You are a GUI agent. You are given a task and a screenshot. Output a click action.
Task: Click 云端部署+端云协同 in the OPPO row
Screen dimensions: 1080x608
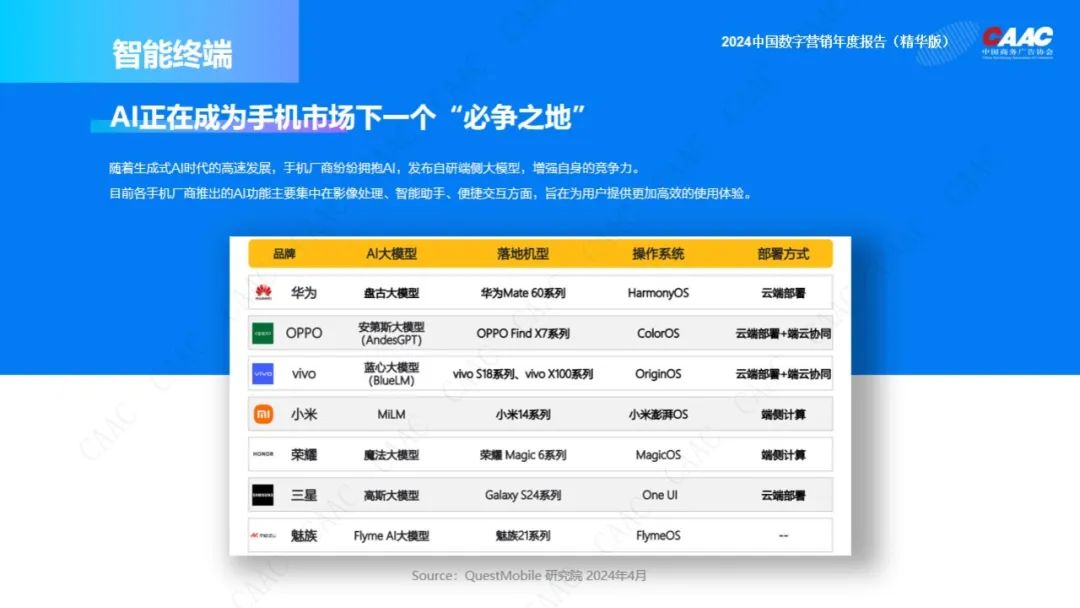[783, 333]
